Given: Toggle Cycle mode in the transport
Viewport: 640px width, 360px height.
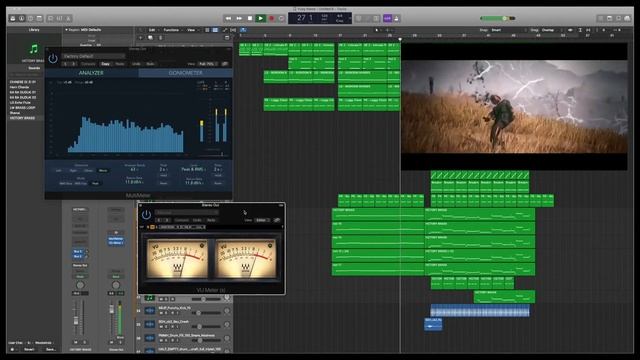Looking at the screenshot, I should pyautogui.click(x=281, y=18).
